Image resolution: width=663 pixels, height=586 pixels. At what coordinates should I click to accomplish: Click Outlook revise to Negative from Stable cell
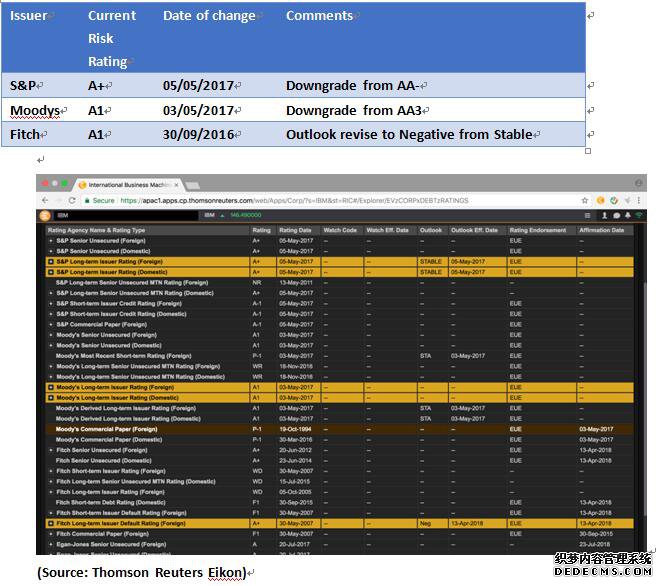[x=409, y=134]
